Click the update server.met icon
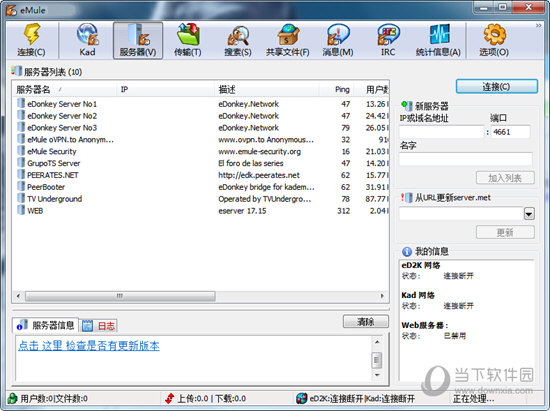Image resolution: width=550 pixels, height=411 pixels. tap(407, 198)
